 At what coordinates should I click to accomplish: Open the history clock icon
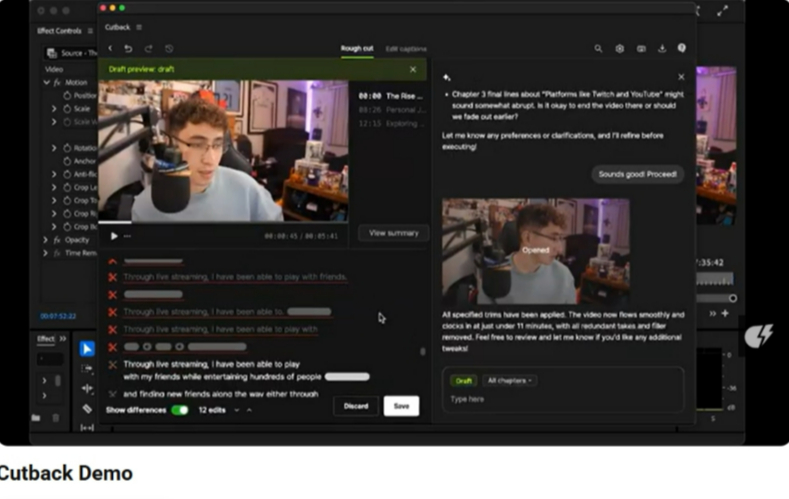click(169, 48)
